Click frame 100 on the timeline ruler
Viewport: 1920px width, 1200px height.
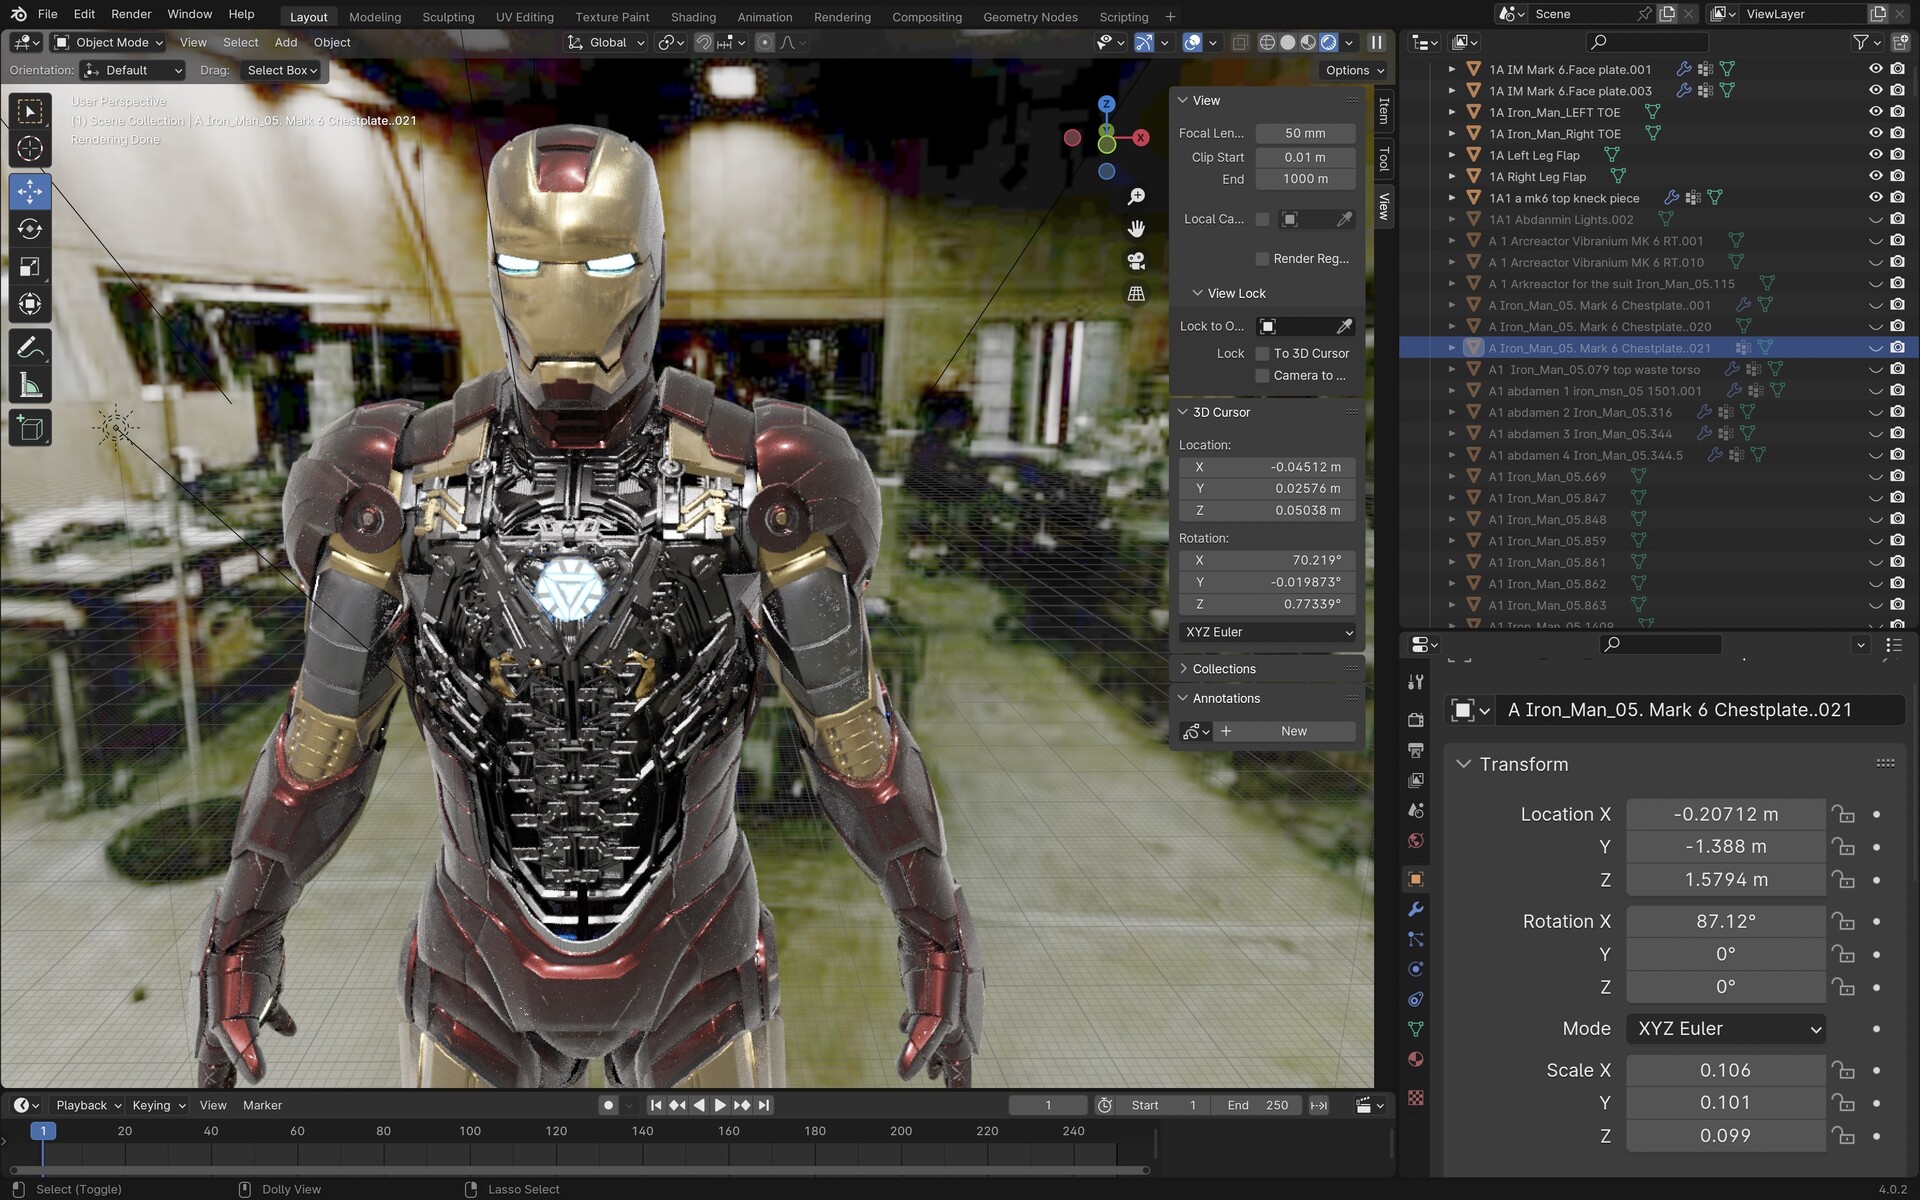coord(470,1131)
